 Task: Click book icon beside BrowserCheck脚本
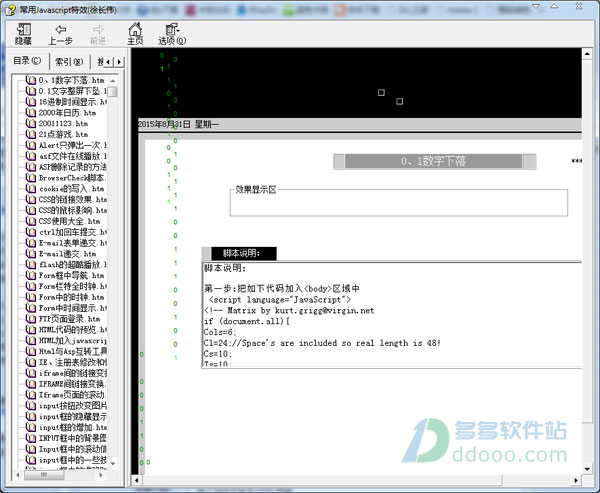[x=31, y=178]
